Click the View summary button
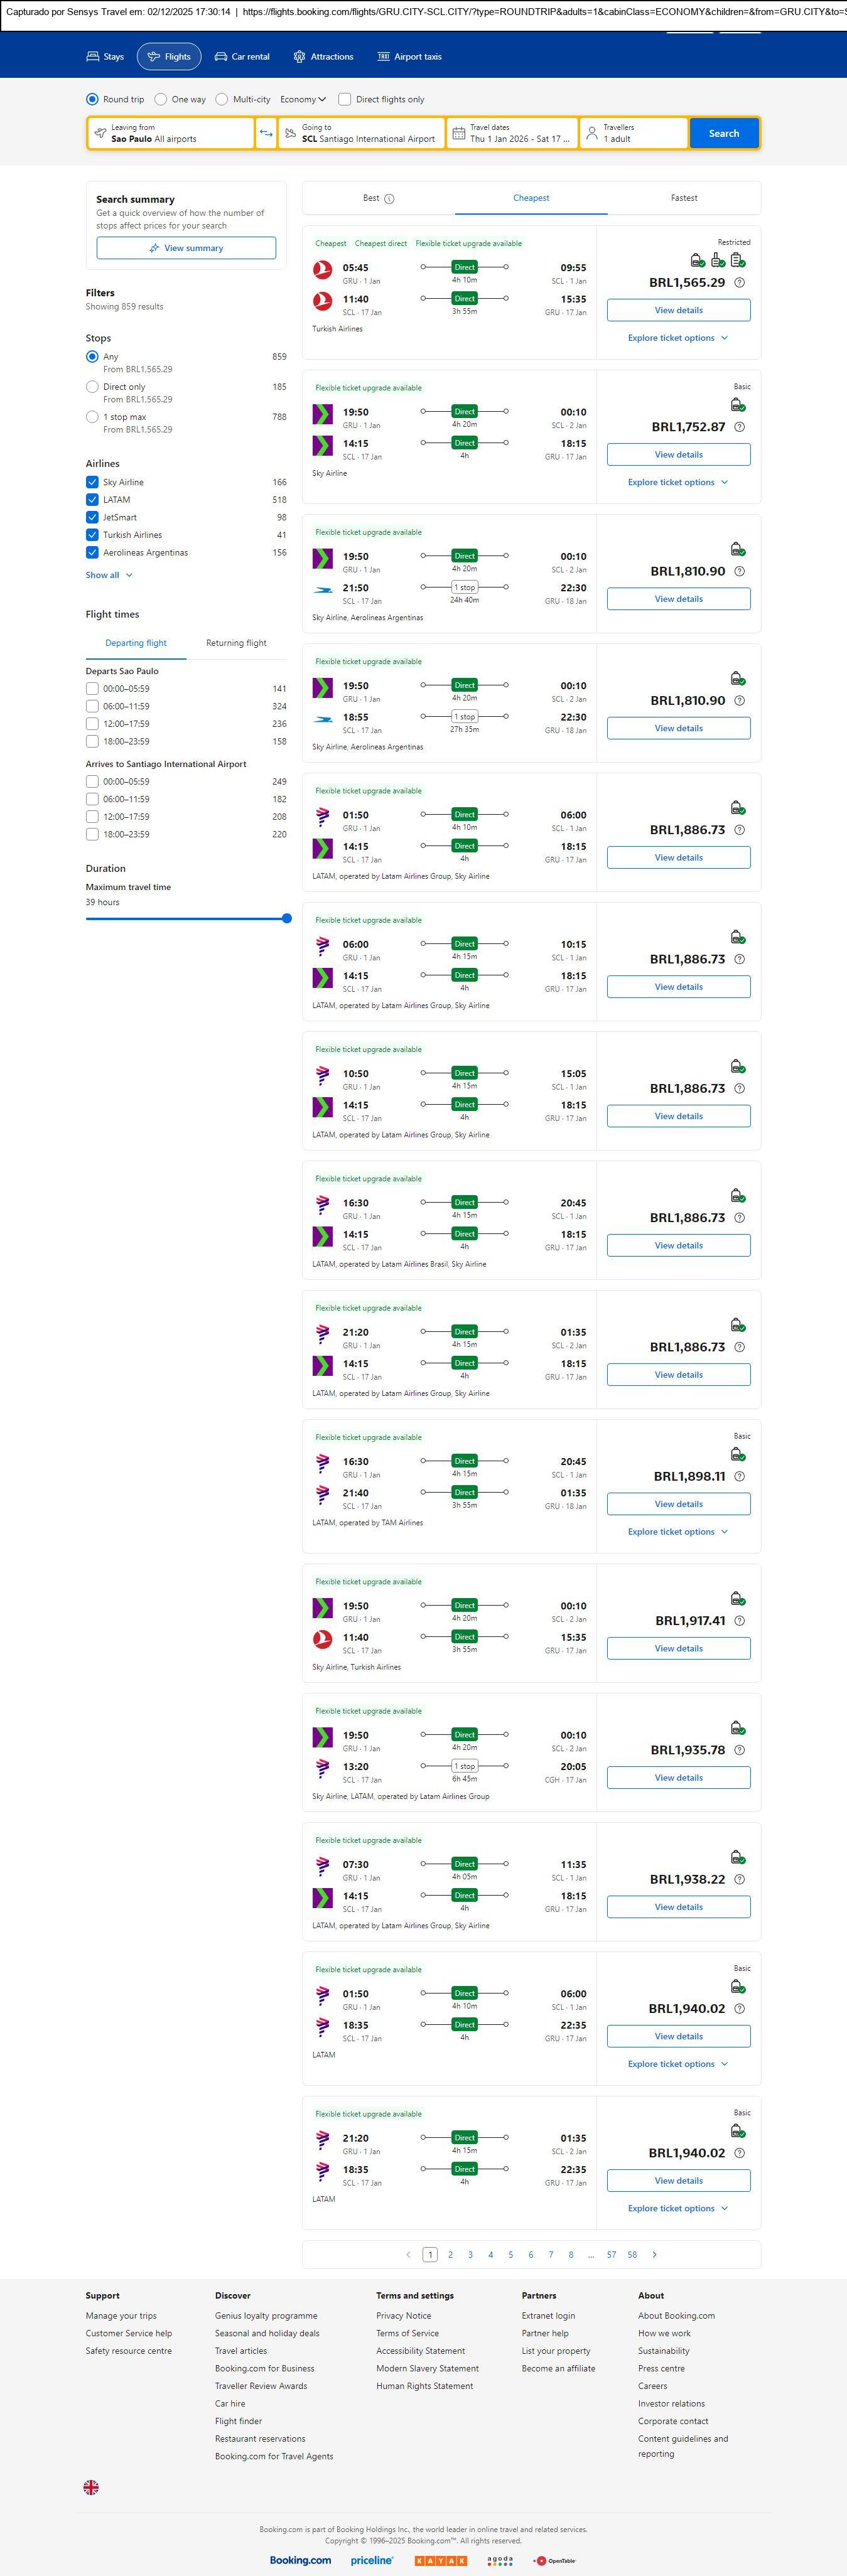847x2576 pixels. click(x=186, y=248)
